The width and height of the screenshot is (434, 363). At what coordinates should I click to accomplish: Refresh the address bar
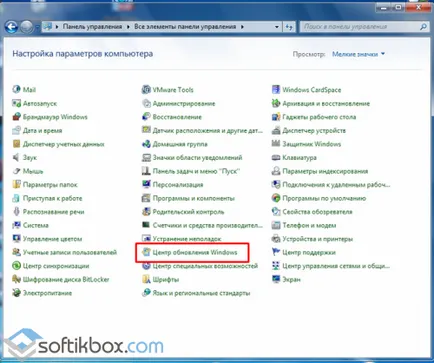(289, 27)
